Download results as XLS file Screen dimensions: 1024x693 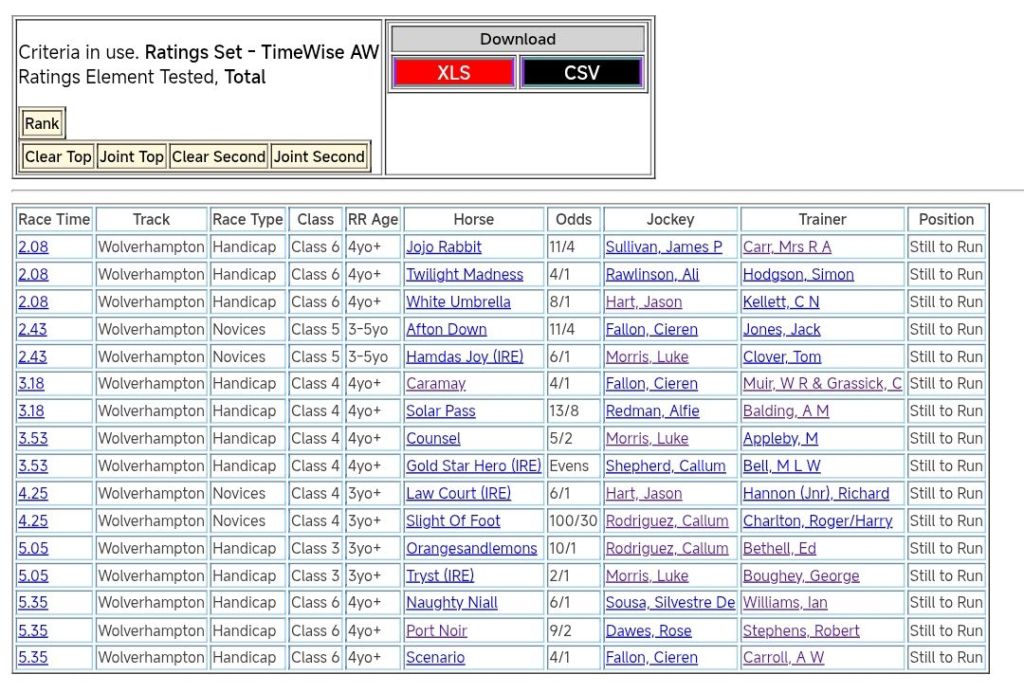pyautogui.click(x=453, y=73)
